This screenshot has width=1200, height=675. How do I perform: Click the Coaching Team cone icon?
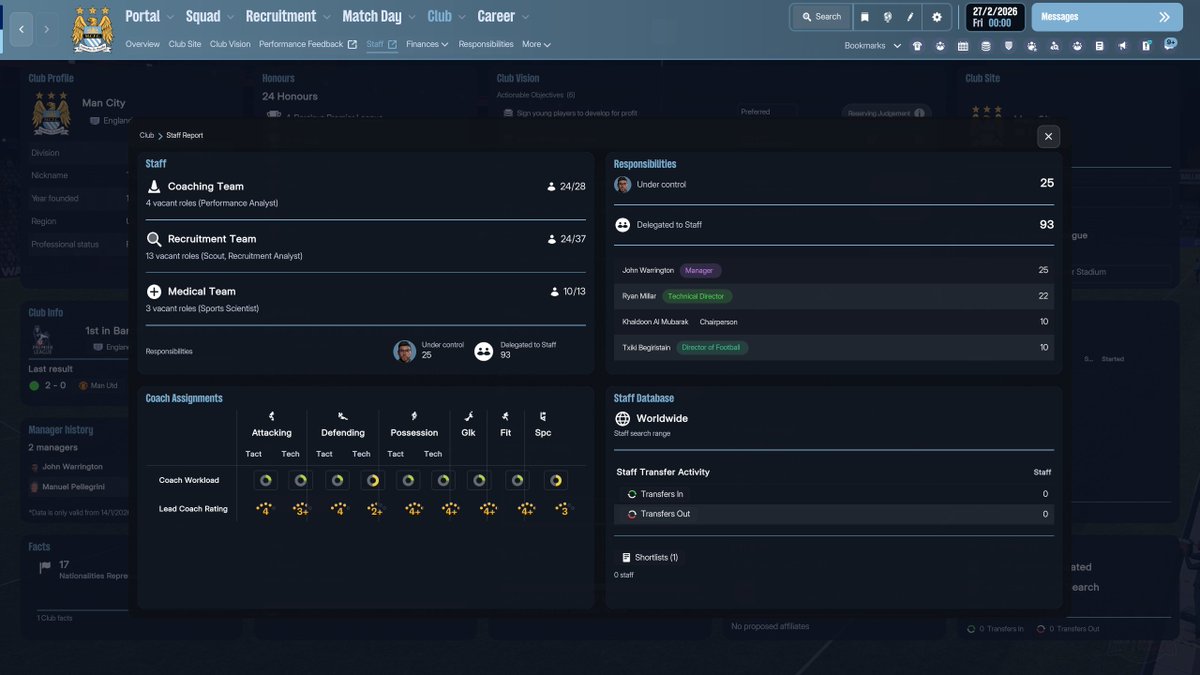[154, 186]
